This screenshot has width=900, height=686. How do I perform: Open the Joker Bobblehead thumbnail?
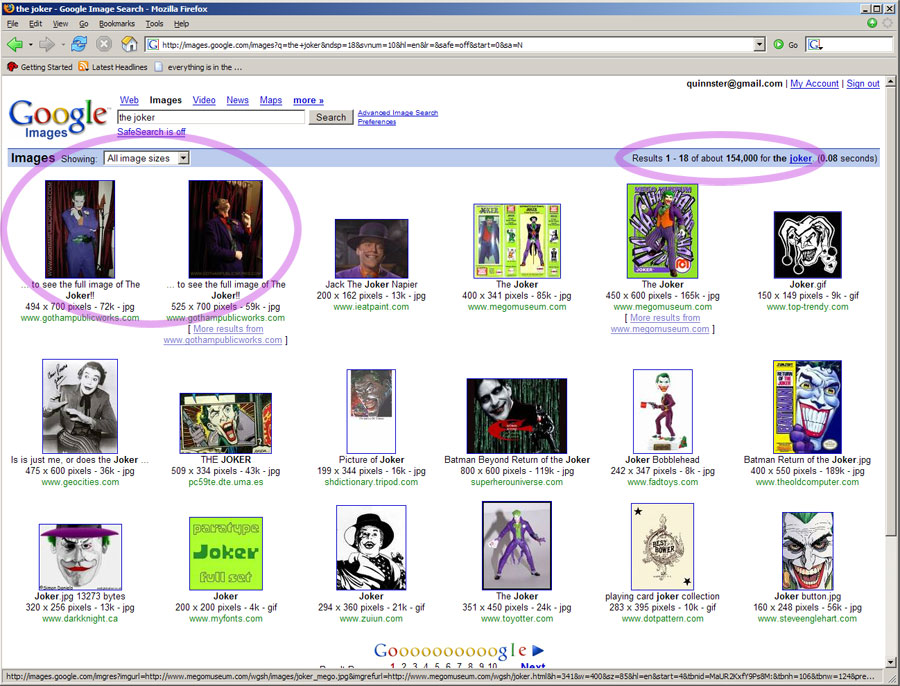(662, 411)
